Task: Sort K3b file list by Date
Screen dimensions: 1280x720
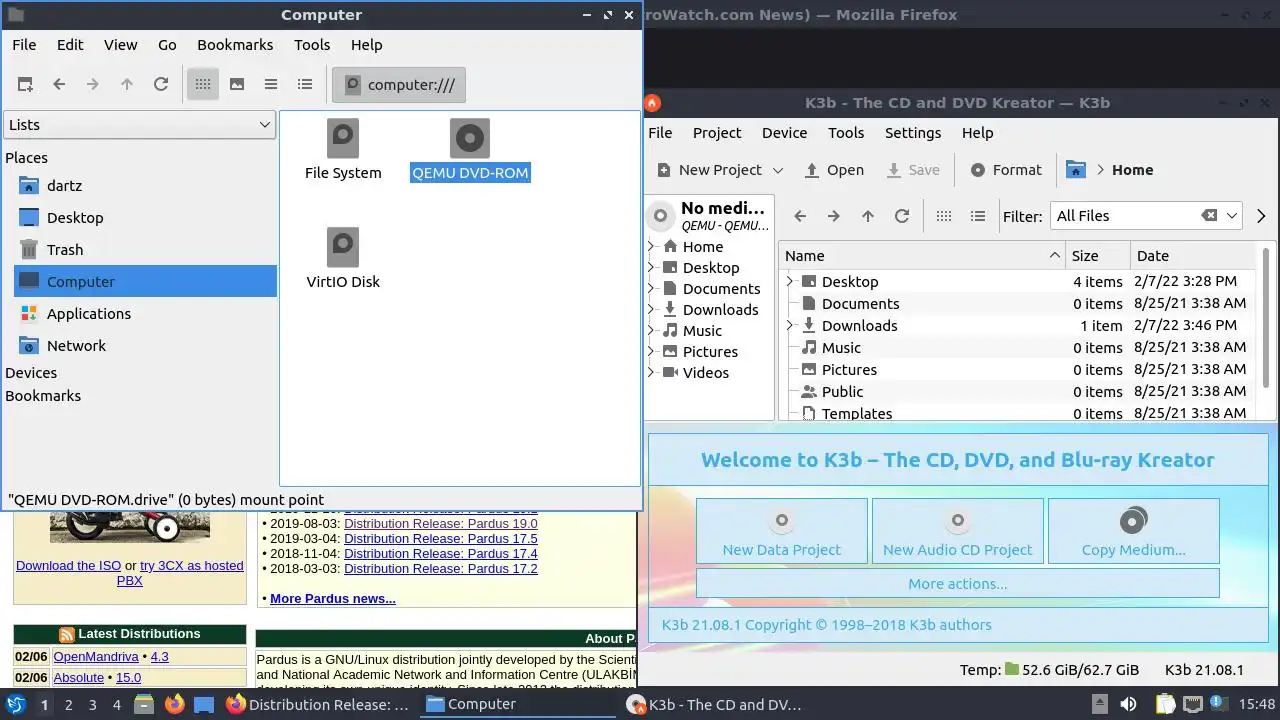Action: (x=1194, y=256)
